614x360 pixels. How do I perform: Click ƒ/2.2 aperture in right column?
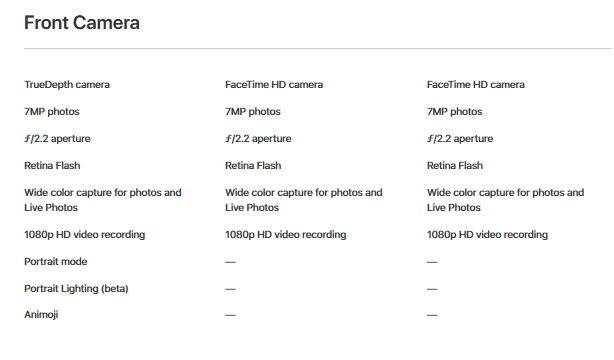click(x=460, y=139)
